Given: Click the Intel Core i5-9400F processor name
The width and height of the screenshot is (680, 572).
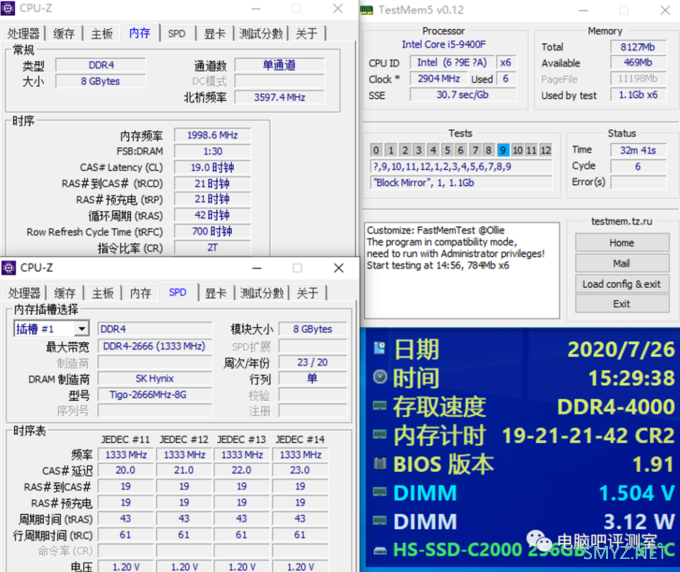Looking at the screenshot, I should [x=444, y=44].
